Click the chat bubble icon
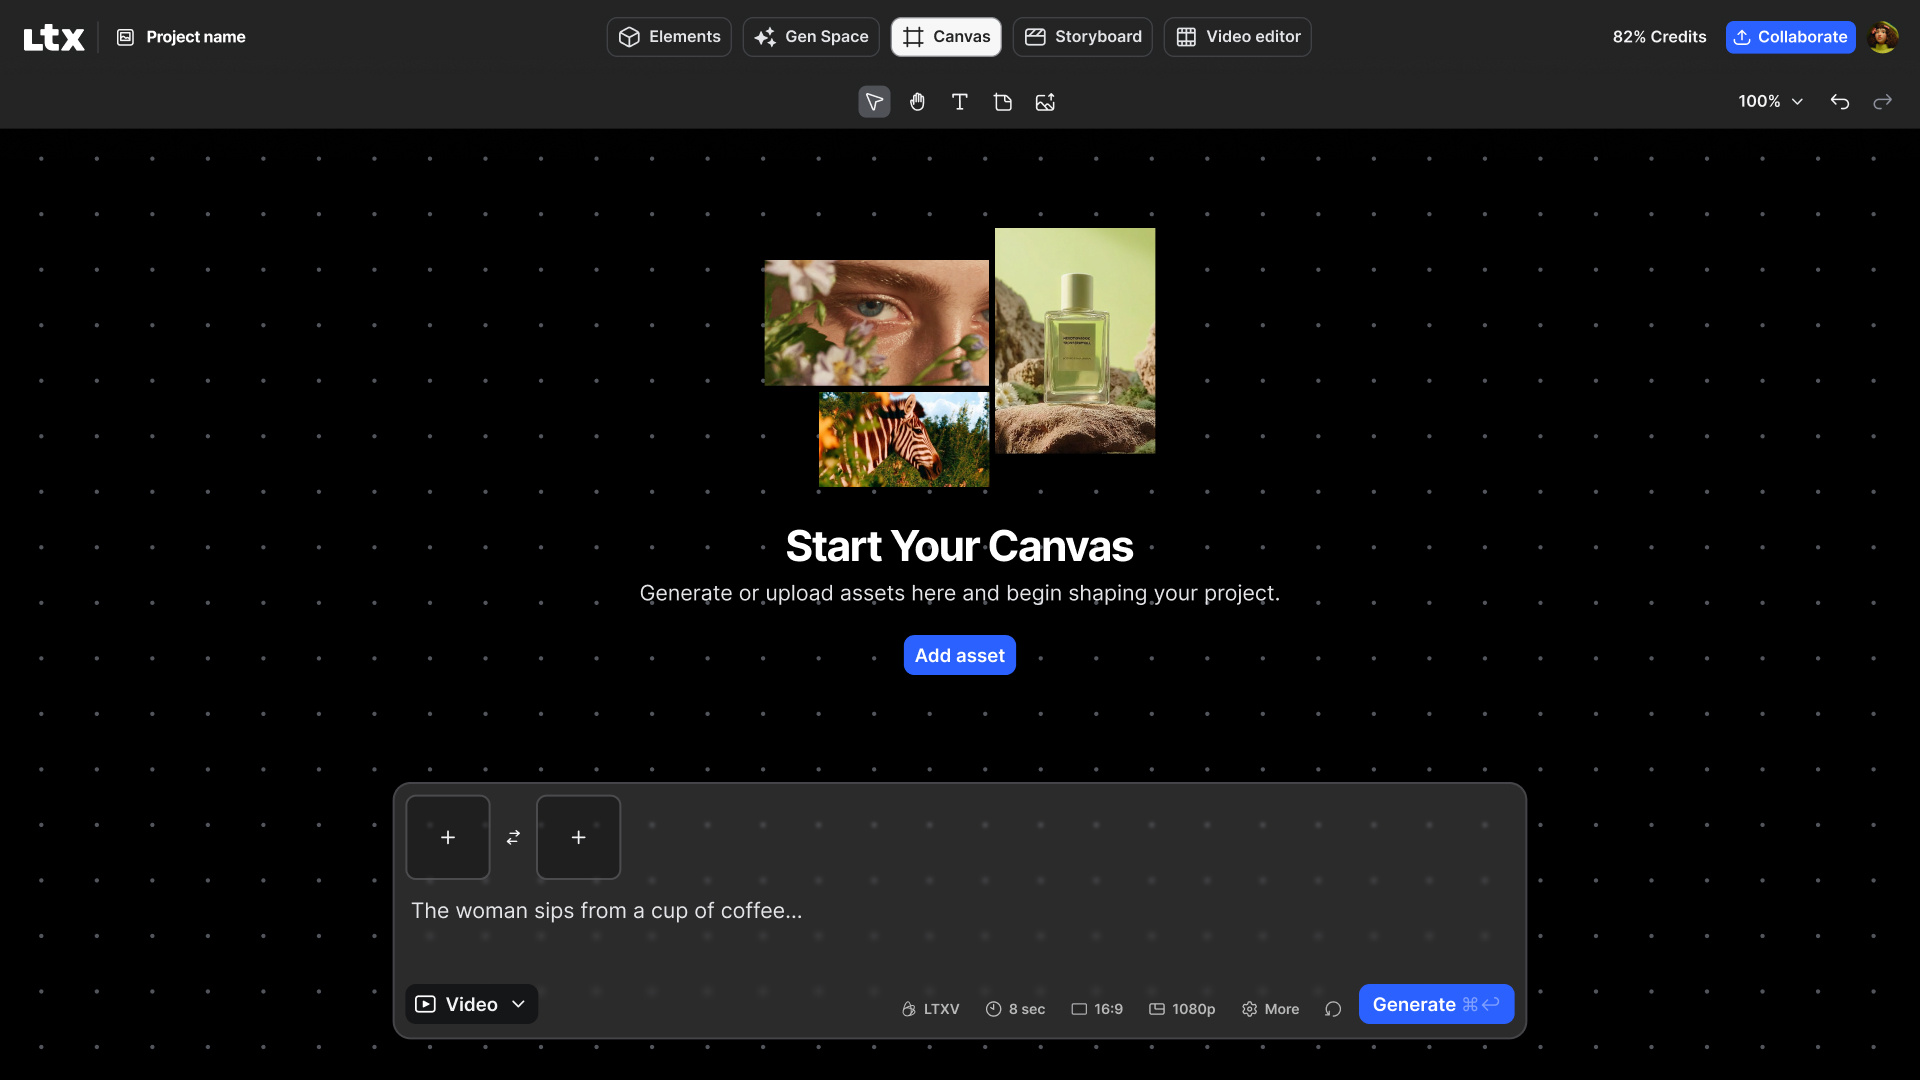Viewport: 1920px width, 1080px height. coord(1333,1009)
